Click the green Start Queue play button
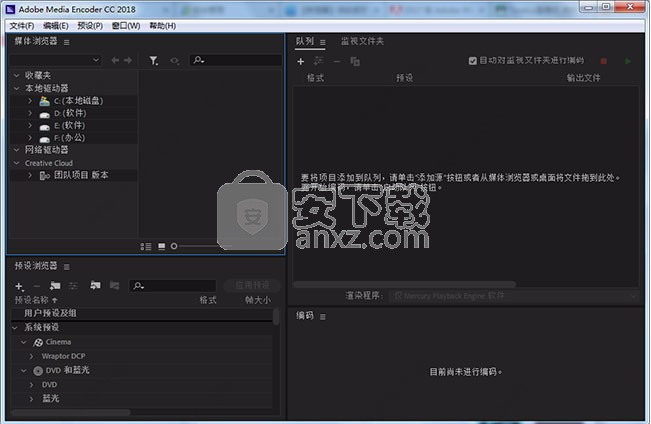651x424 pixels. (628, 61)
